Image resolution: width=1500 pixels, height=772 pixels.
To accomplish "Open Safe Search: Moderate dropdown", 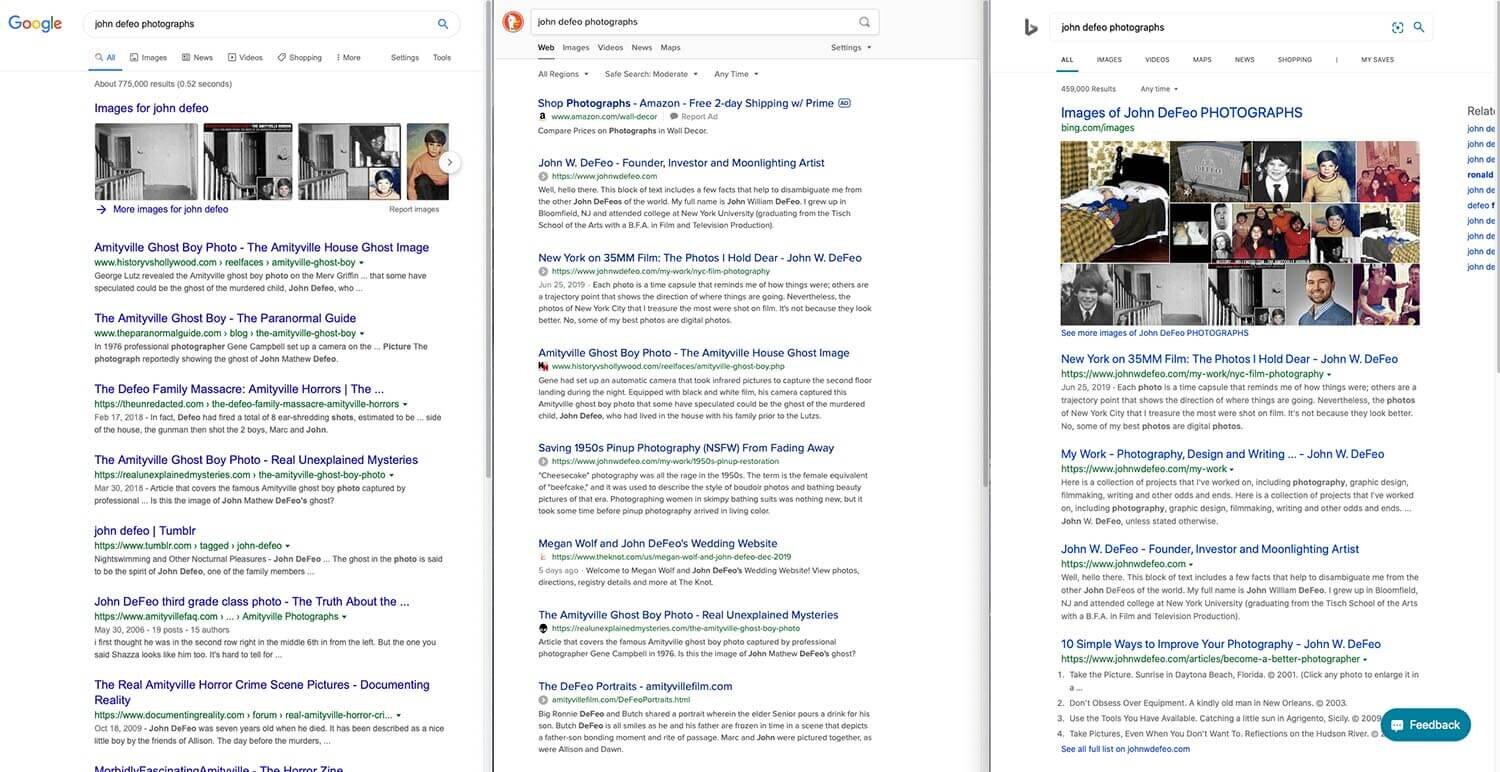I will 650,74.
